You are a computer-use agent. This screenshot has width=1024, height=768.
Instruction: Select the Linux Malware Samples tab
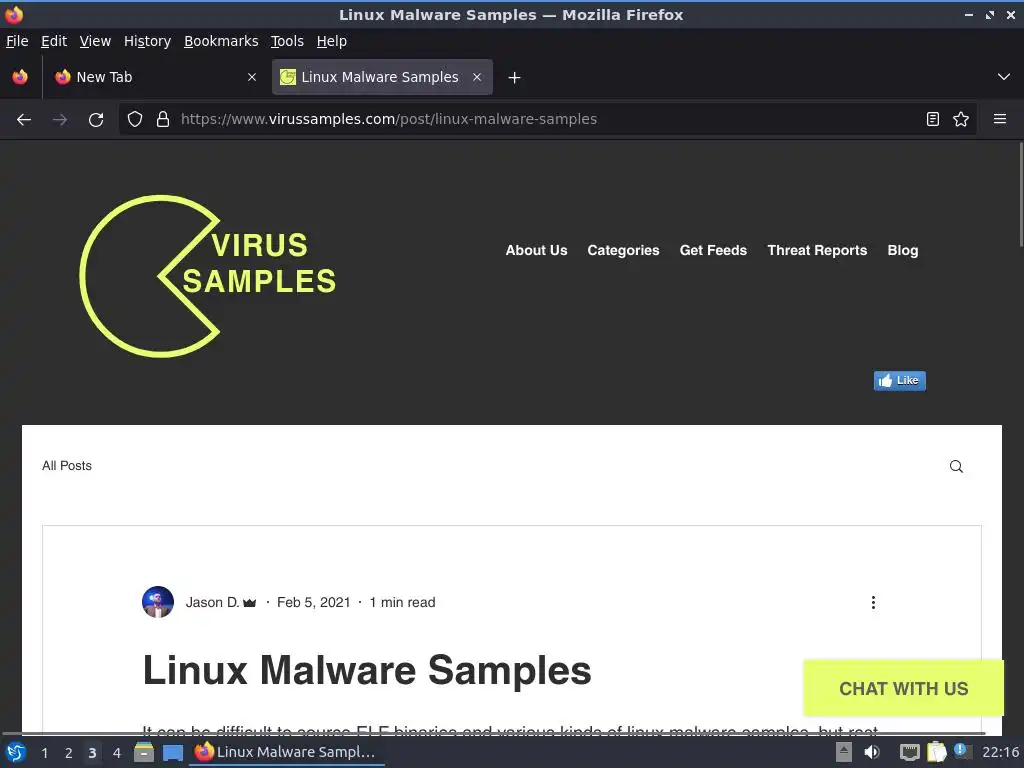(x=382, y=77)
